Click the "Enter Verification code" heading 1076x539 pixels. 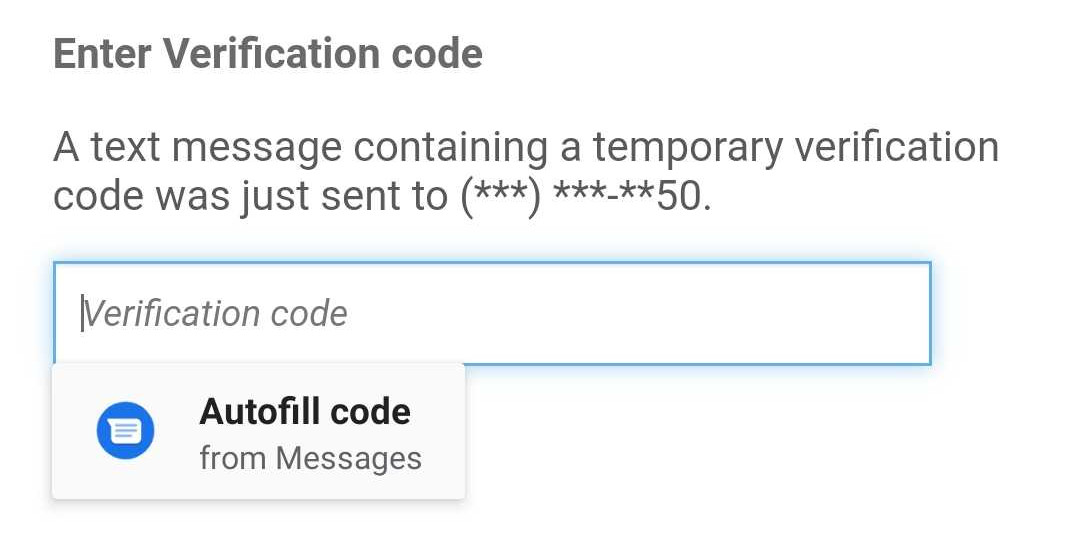(267, 54)
